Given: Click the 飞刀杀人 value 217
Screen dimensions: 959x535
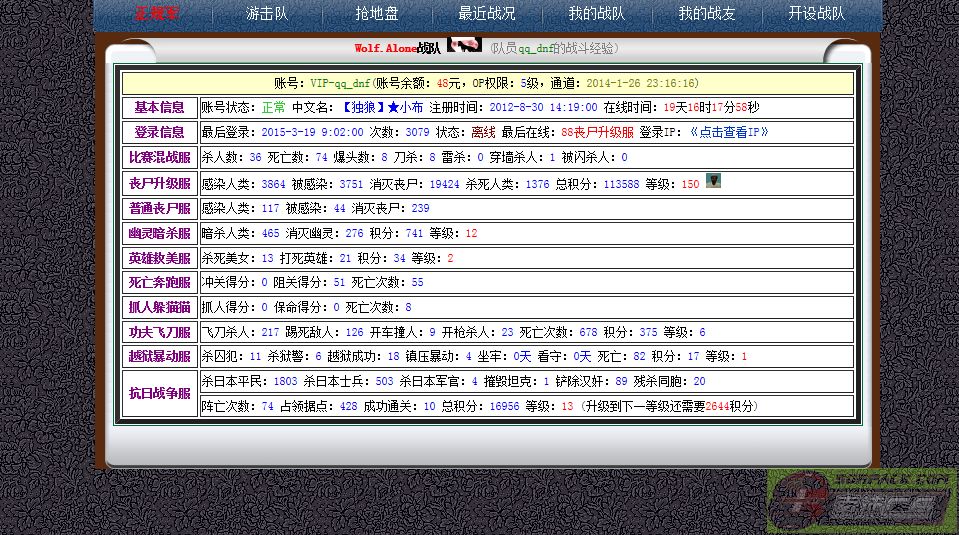Looking at the screenshot, I should tap(270, 333).
